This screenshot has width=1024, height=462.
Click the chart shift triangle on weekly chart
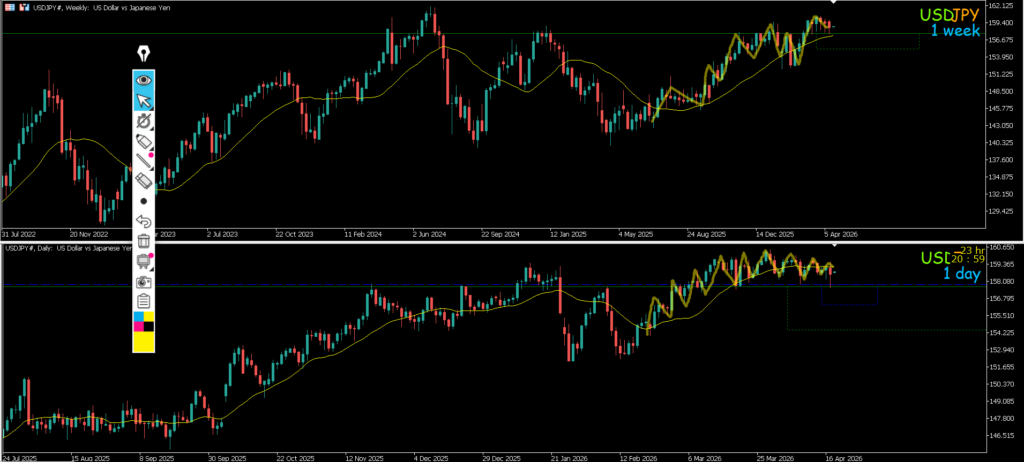[833, 4]
